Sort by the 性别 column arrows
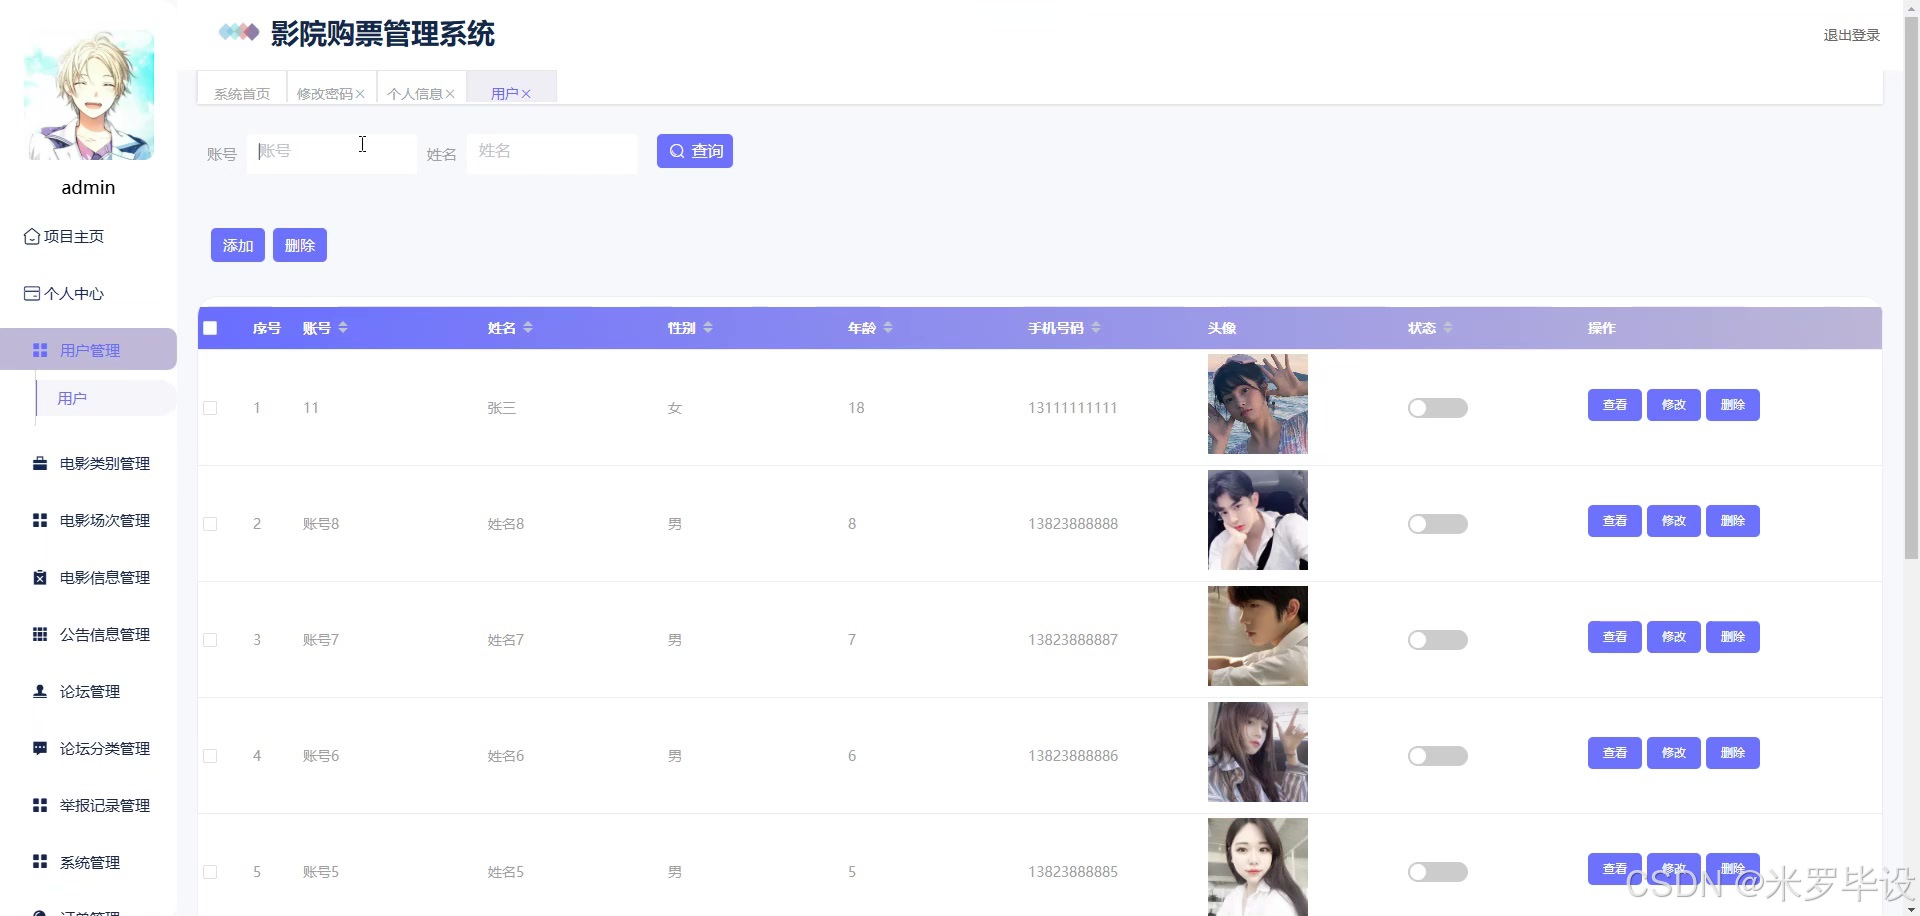The image size is (1920, 916). pos(708,328)
